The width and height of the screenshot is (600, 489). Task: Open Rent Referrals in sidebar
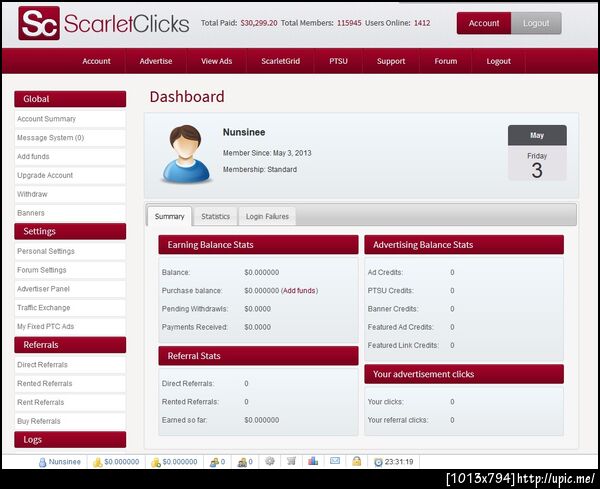pos(70,402)
